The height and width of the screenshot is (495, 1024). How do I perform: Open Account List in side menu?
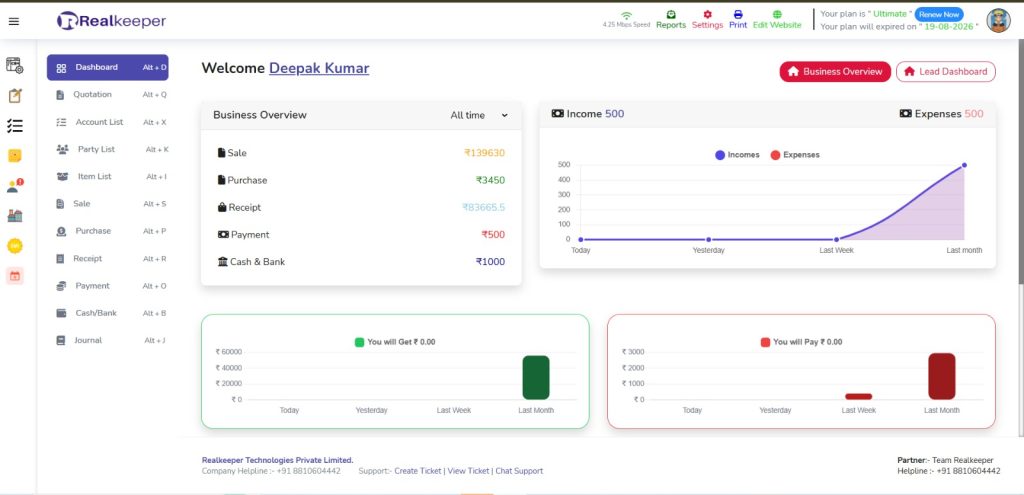coord(108,122)
